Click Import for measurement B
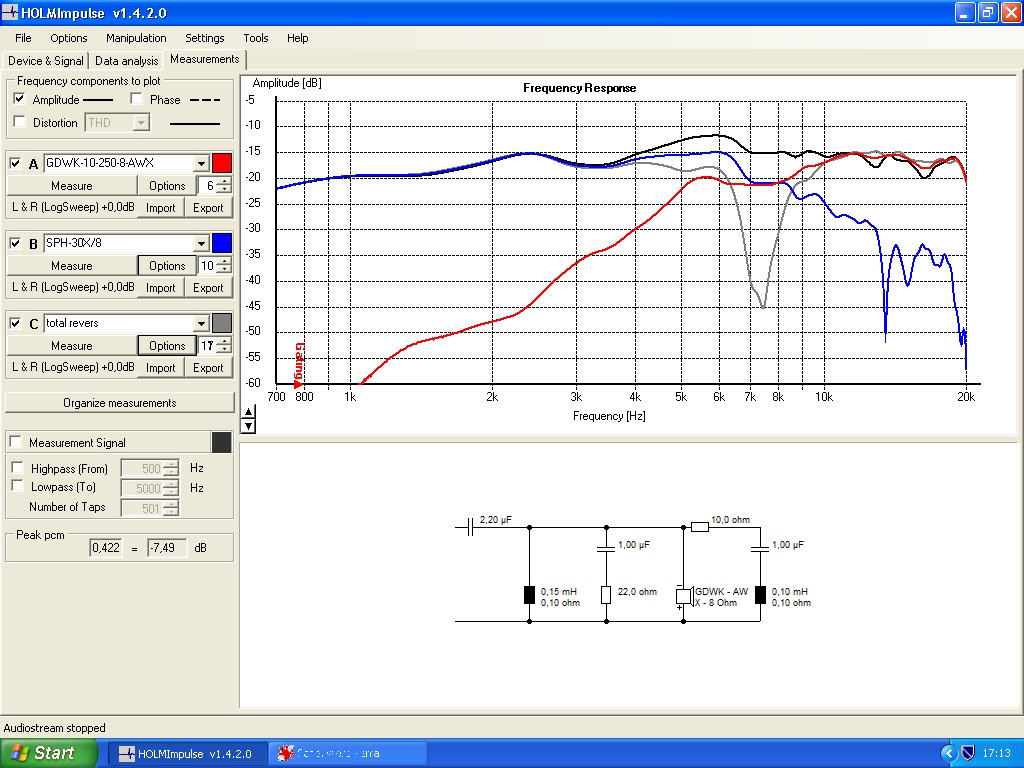1024x768 pixels. [161, 288]
